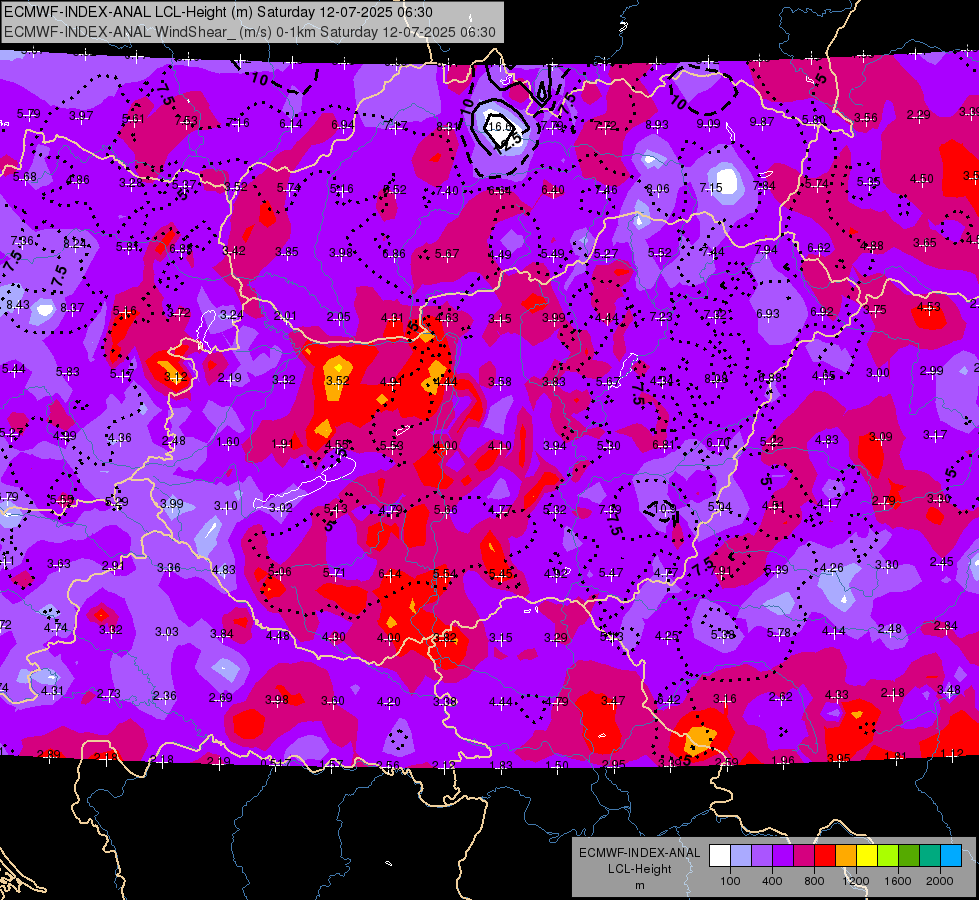Click the legend label LCL-Height
The width and height of the screenshot is (979, 900).
[639, 869]
